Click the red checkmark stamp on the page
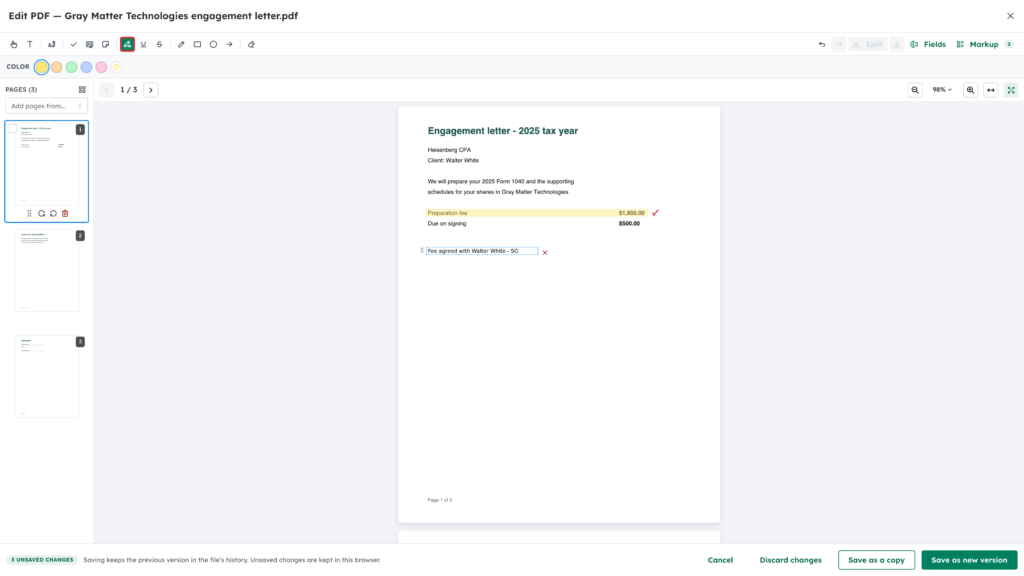The image size is (1024, 576). (x=656, y=212)
